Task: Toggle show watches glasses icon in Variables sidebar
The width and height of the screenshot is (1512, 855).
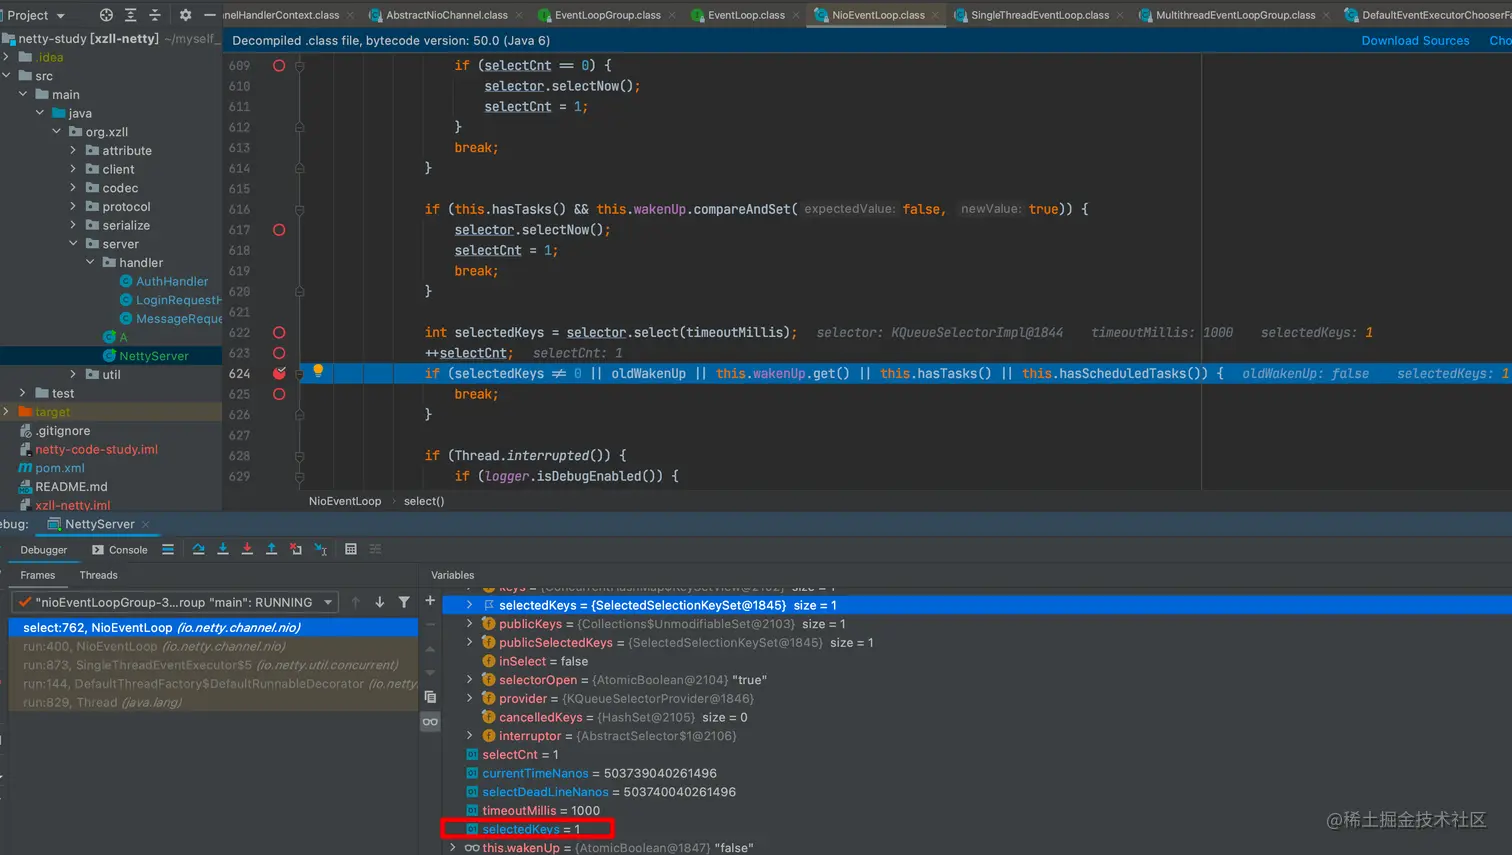Action: click(430, 721)
